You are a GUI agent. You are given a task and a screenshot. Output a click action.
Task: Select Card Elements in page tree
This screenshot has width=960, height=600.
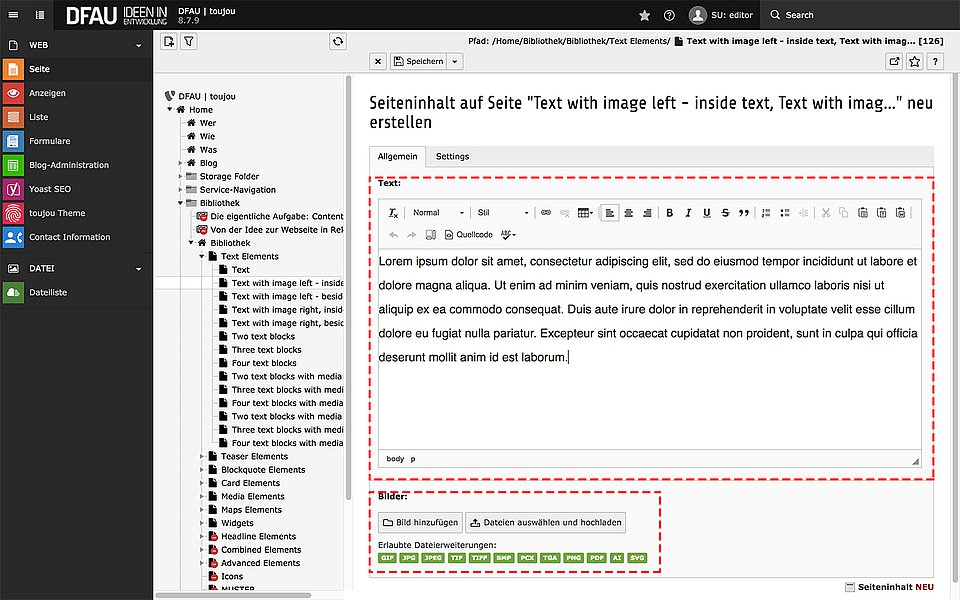tap(250, 483)
